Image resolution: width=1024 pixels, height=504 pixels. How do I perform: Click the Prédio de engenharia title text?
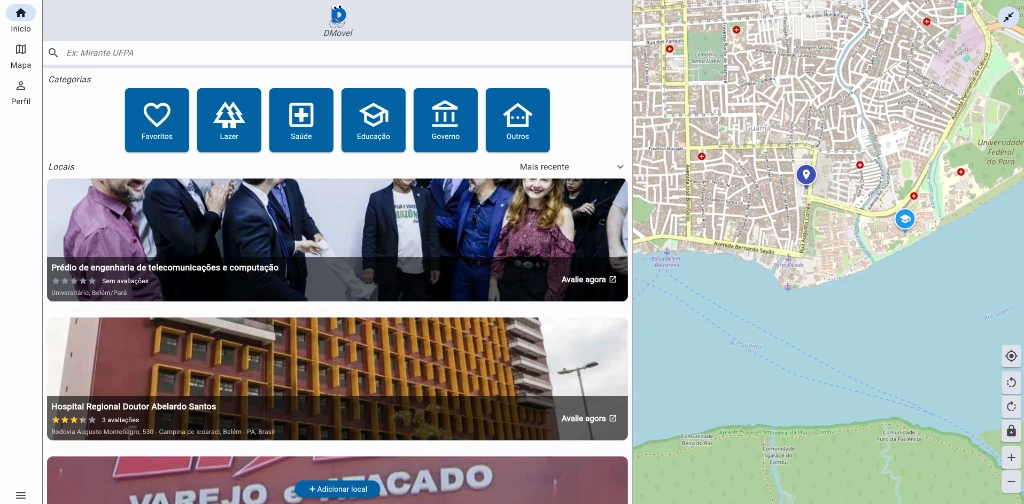165,268
